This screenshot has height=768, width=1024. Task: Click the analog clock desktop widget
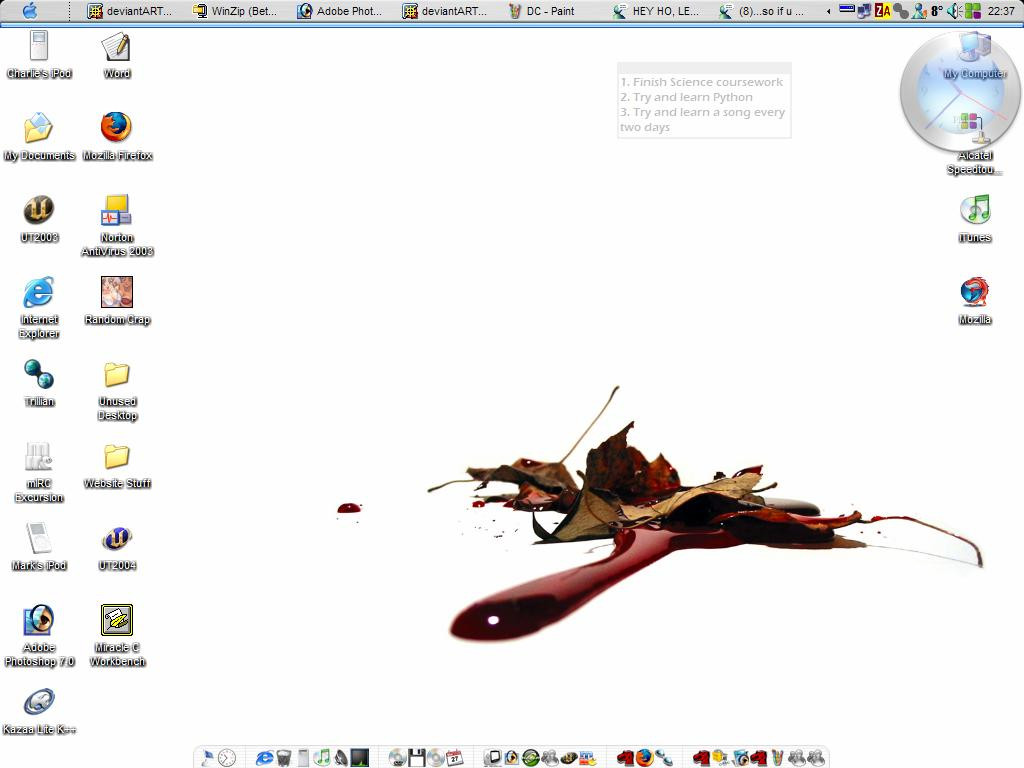point(959,93)
